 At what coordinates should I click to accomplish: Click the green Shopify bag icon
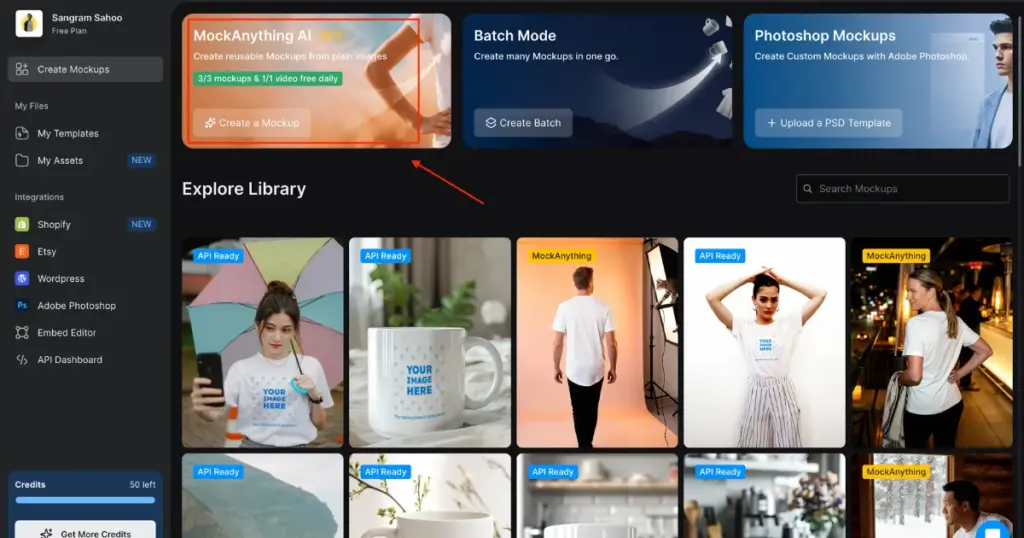[22, 225]
